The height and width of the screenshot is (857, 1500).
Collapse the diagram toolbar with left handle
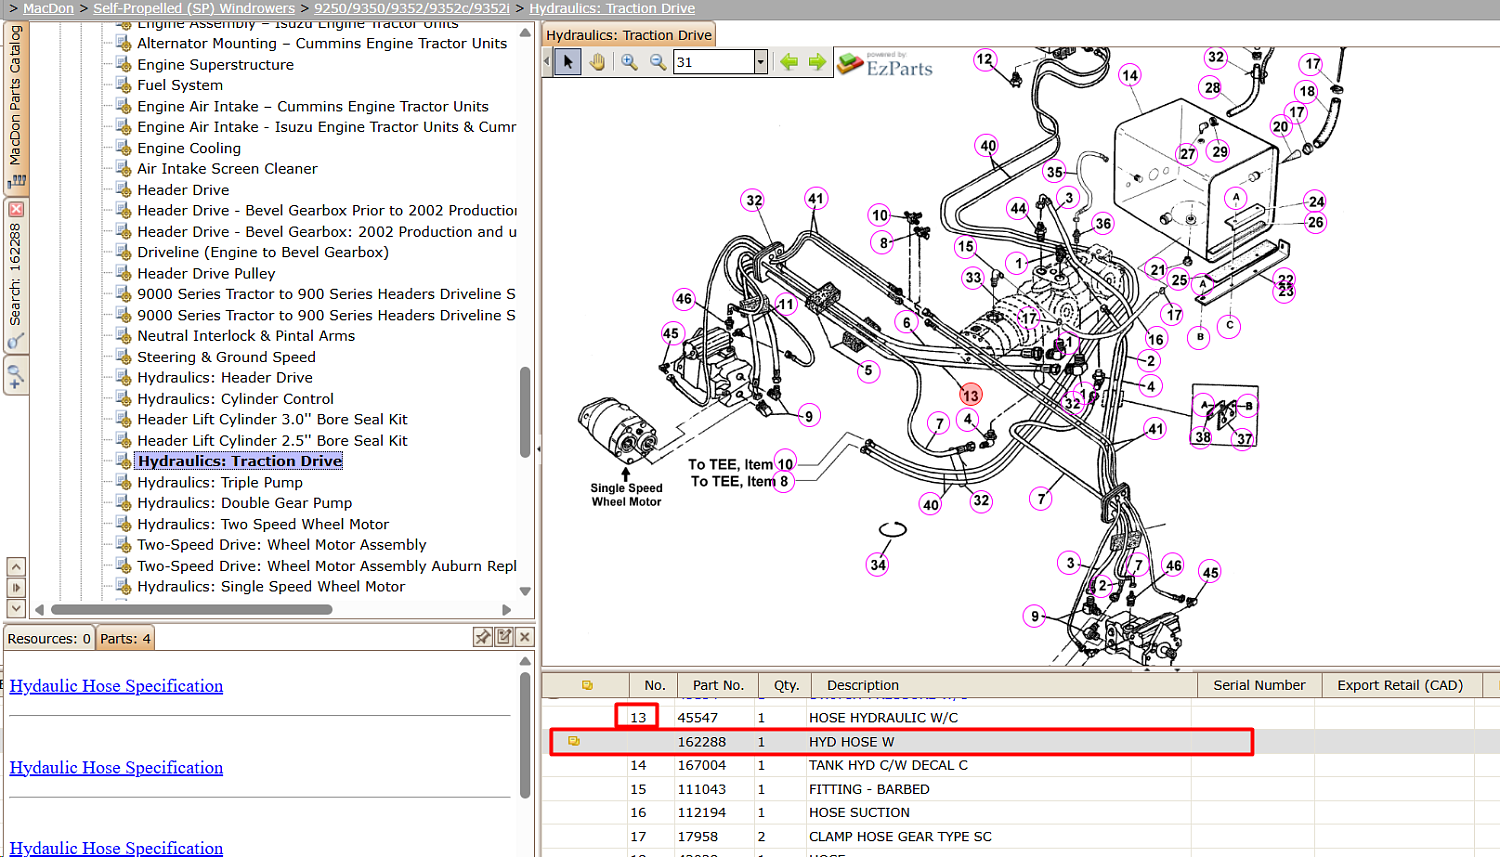[x=547, y=62]
